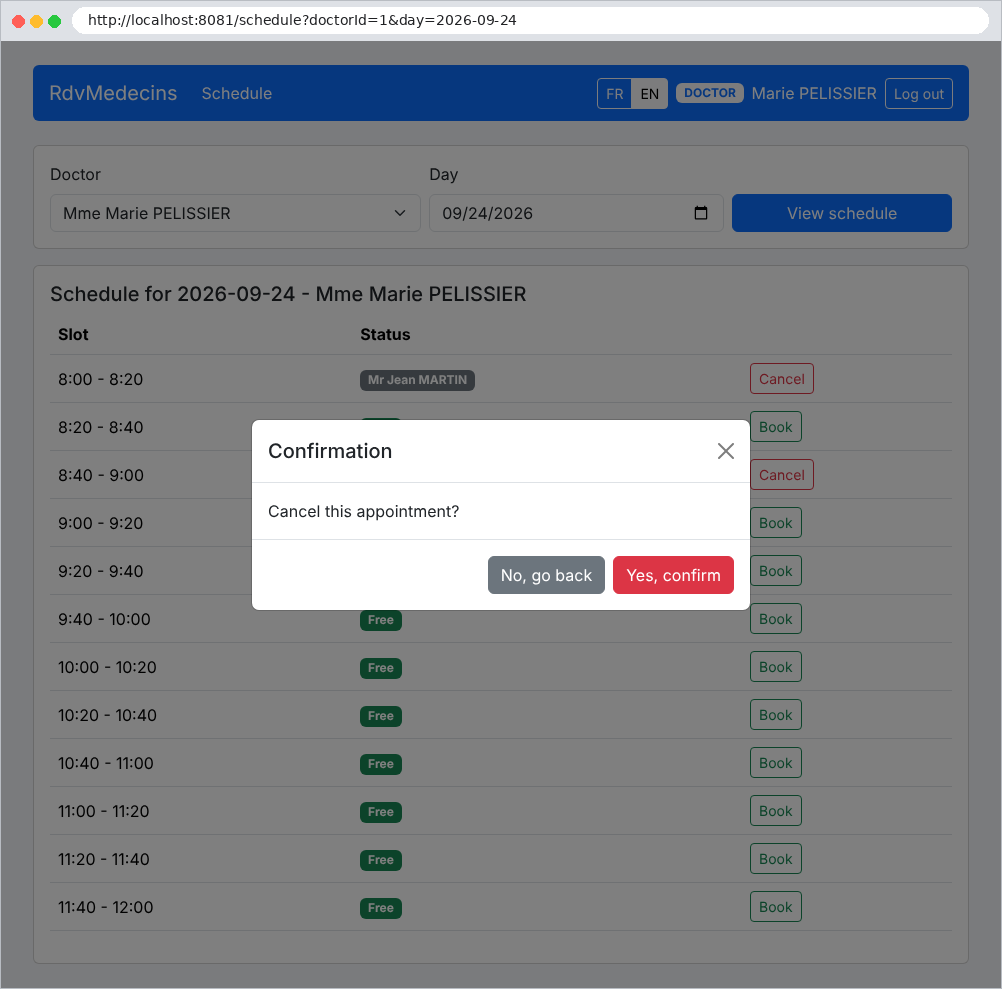Image resolution: width=1002 pixels, height=989 pixels.
Task: Book the 9:40 - 10:00 slot
Action: (x=775, y=618)
